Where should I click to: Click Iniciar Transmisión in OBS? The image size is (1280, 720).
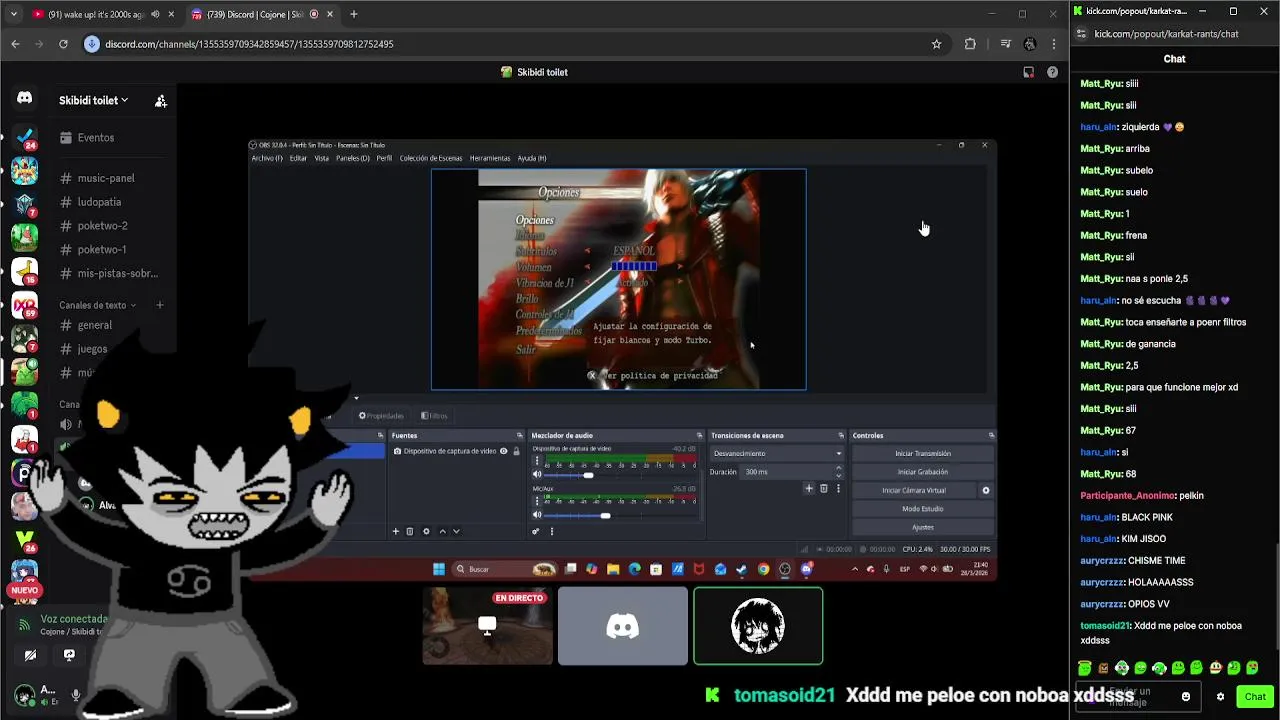coord(923,453)
